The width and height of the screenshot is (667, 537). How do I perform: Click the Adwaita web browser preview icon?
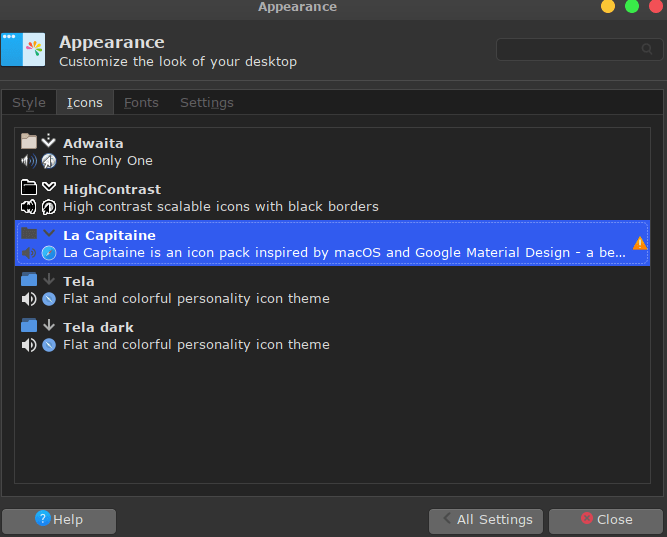pyautogui.click(x=49, y=161)
